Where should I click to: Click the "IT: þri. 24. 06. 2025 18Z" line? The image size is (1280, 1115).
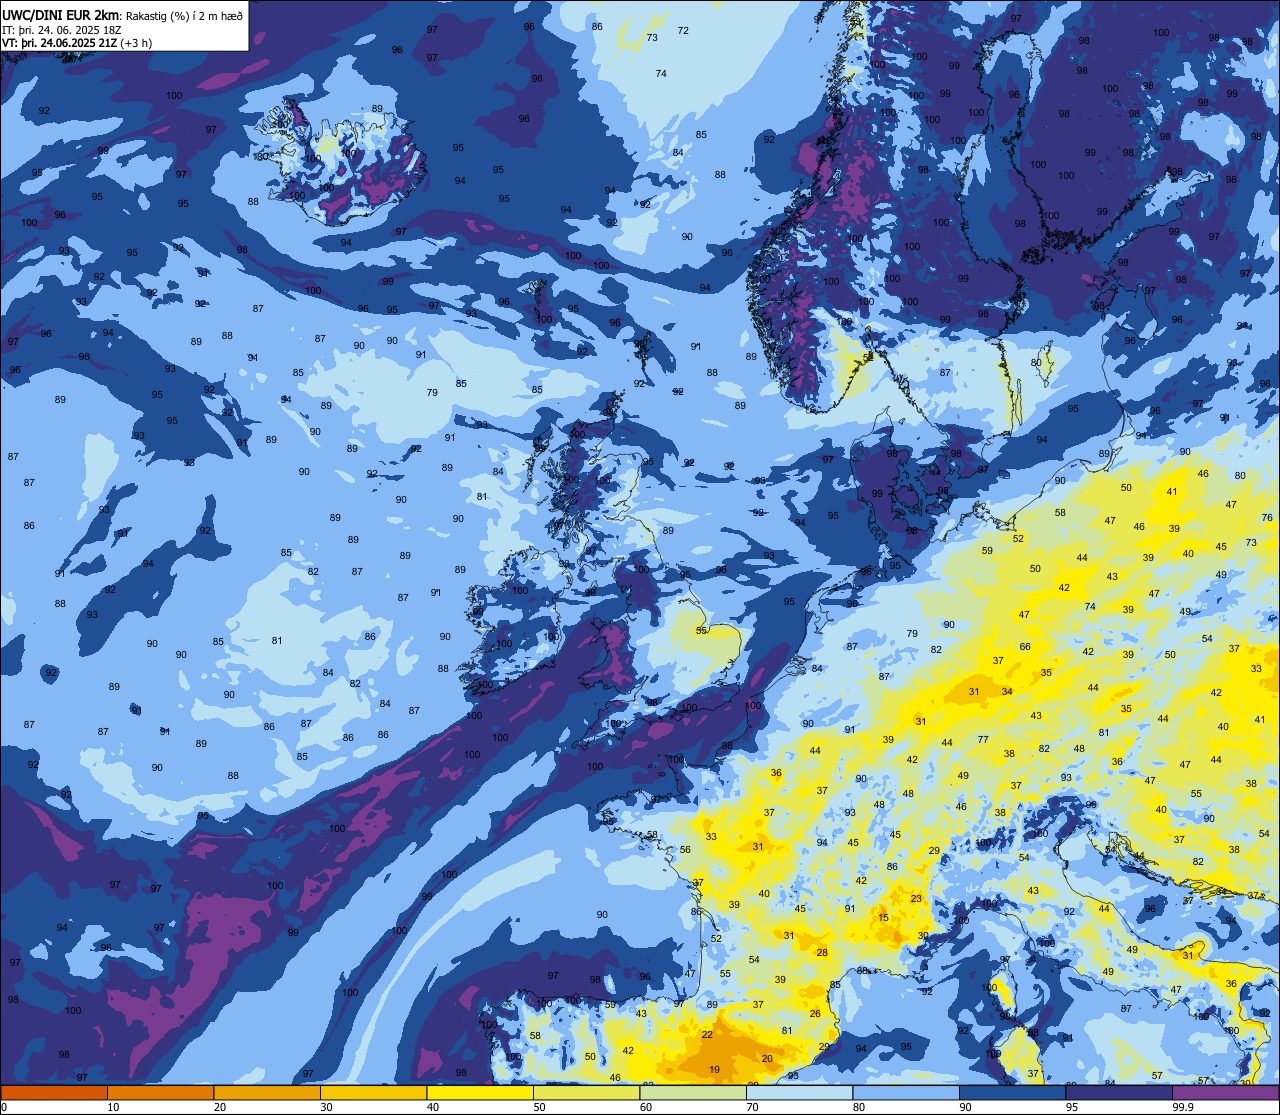[x=61, y=29]
